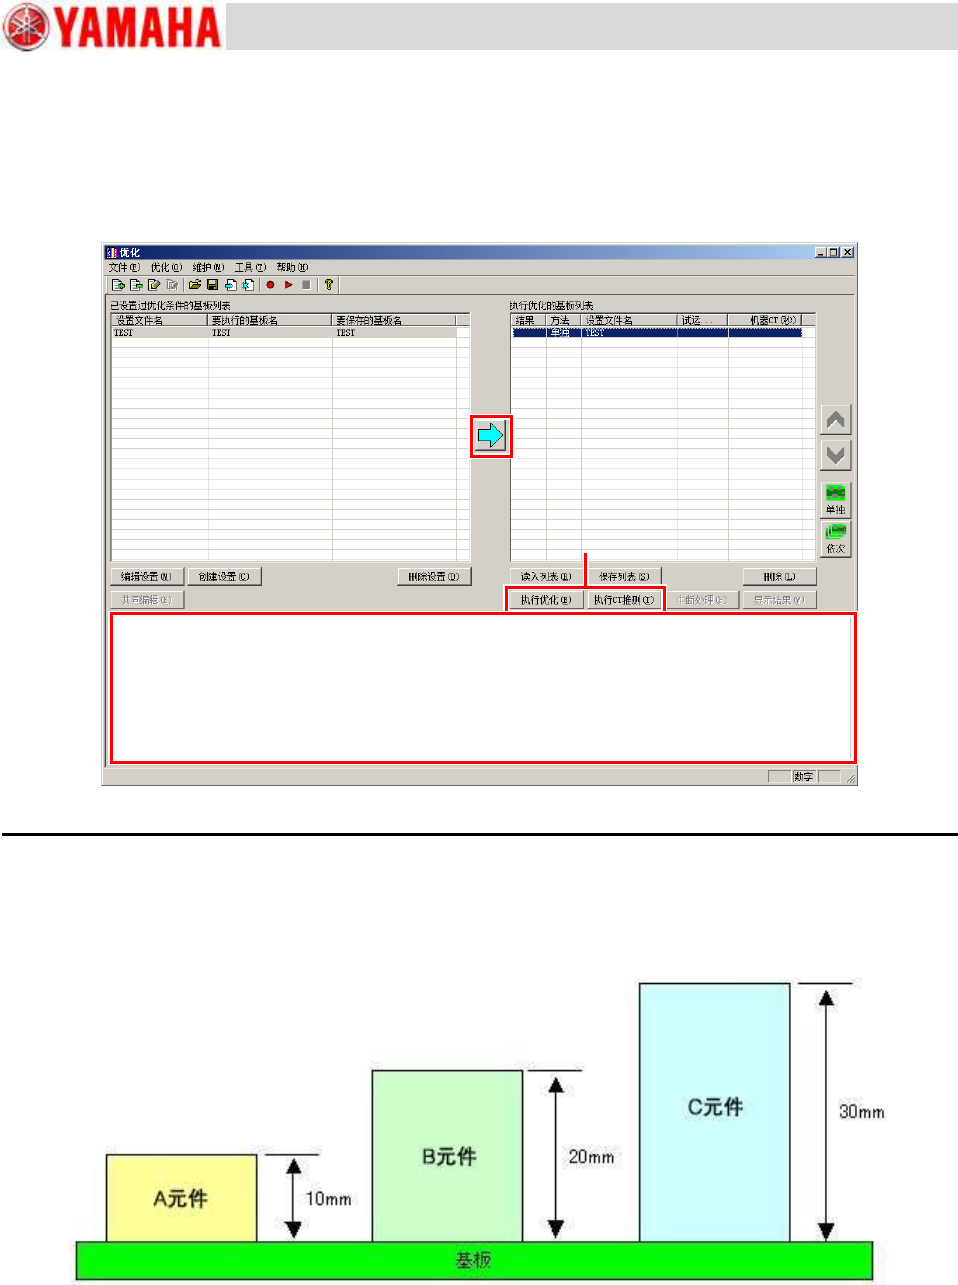Click the 执行CT推测(T) button
Viewport: 958px width, 1285px height.
(x=624, y=600)
